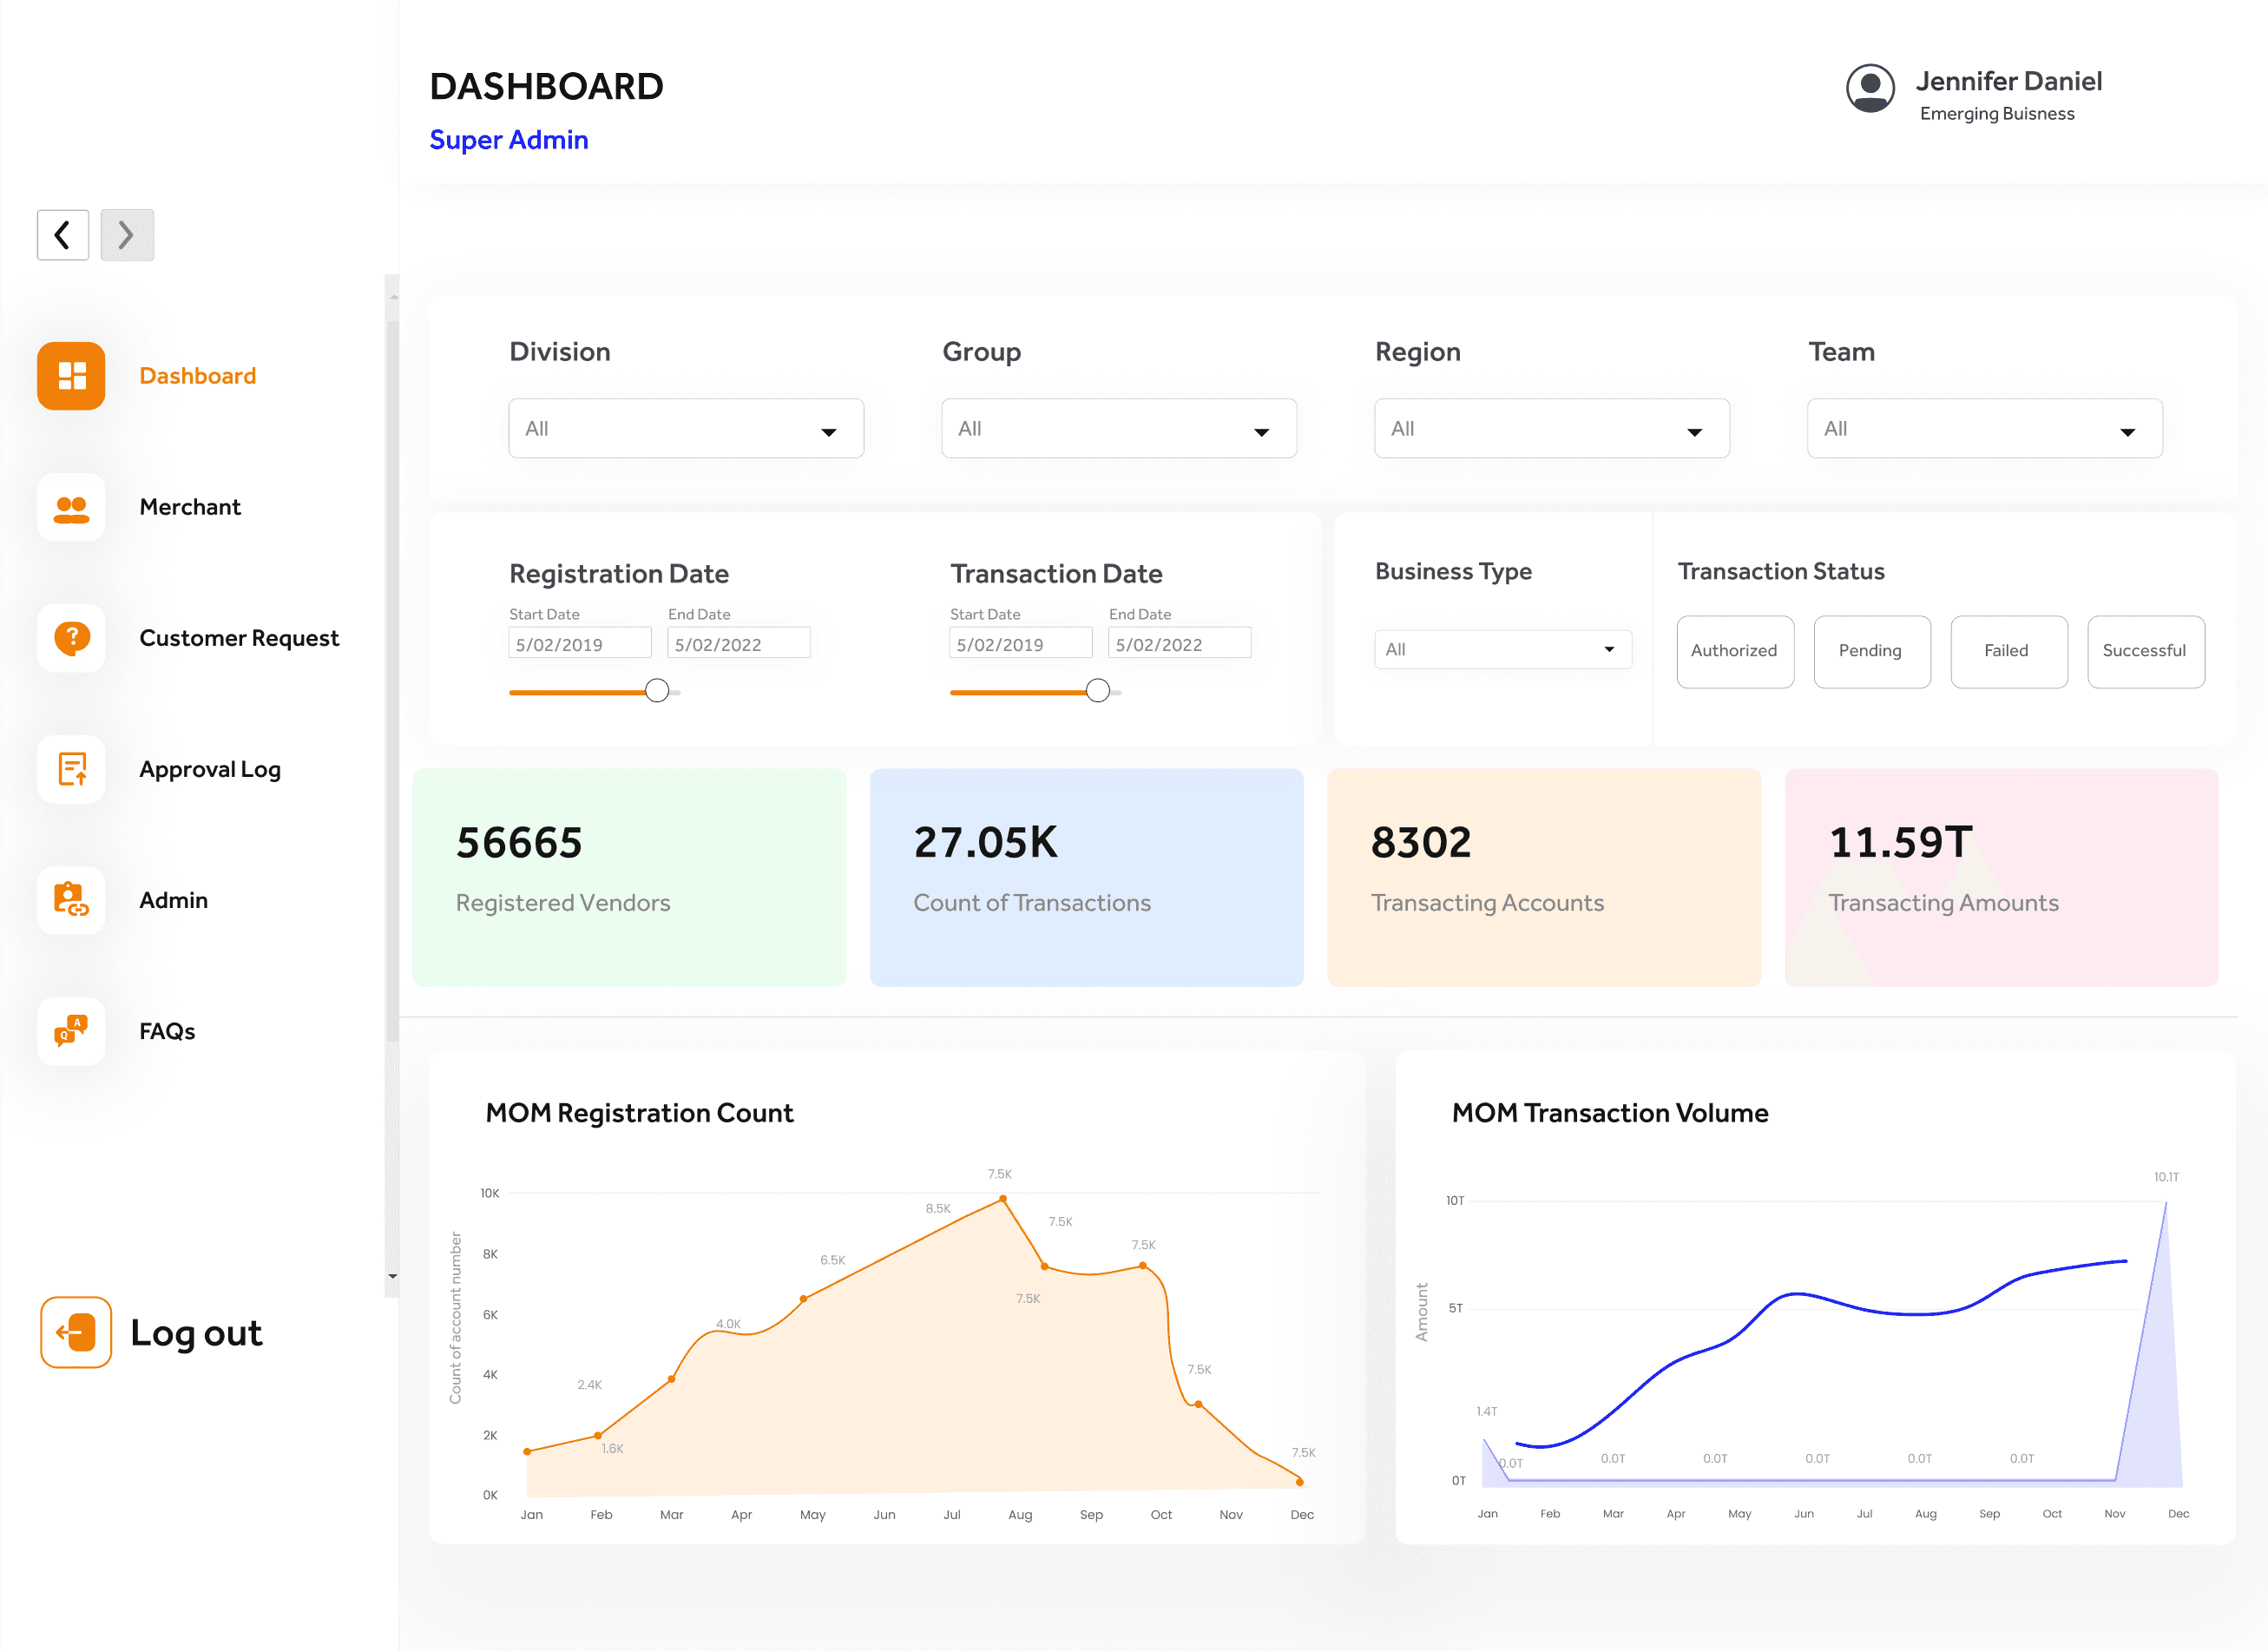Click Transaction Date start date field
The image size is (2268, 1651).
click(x=1021, y=644)
